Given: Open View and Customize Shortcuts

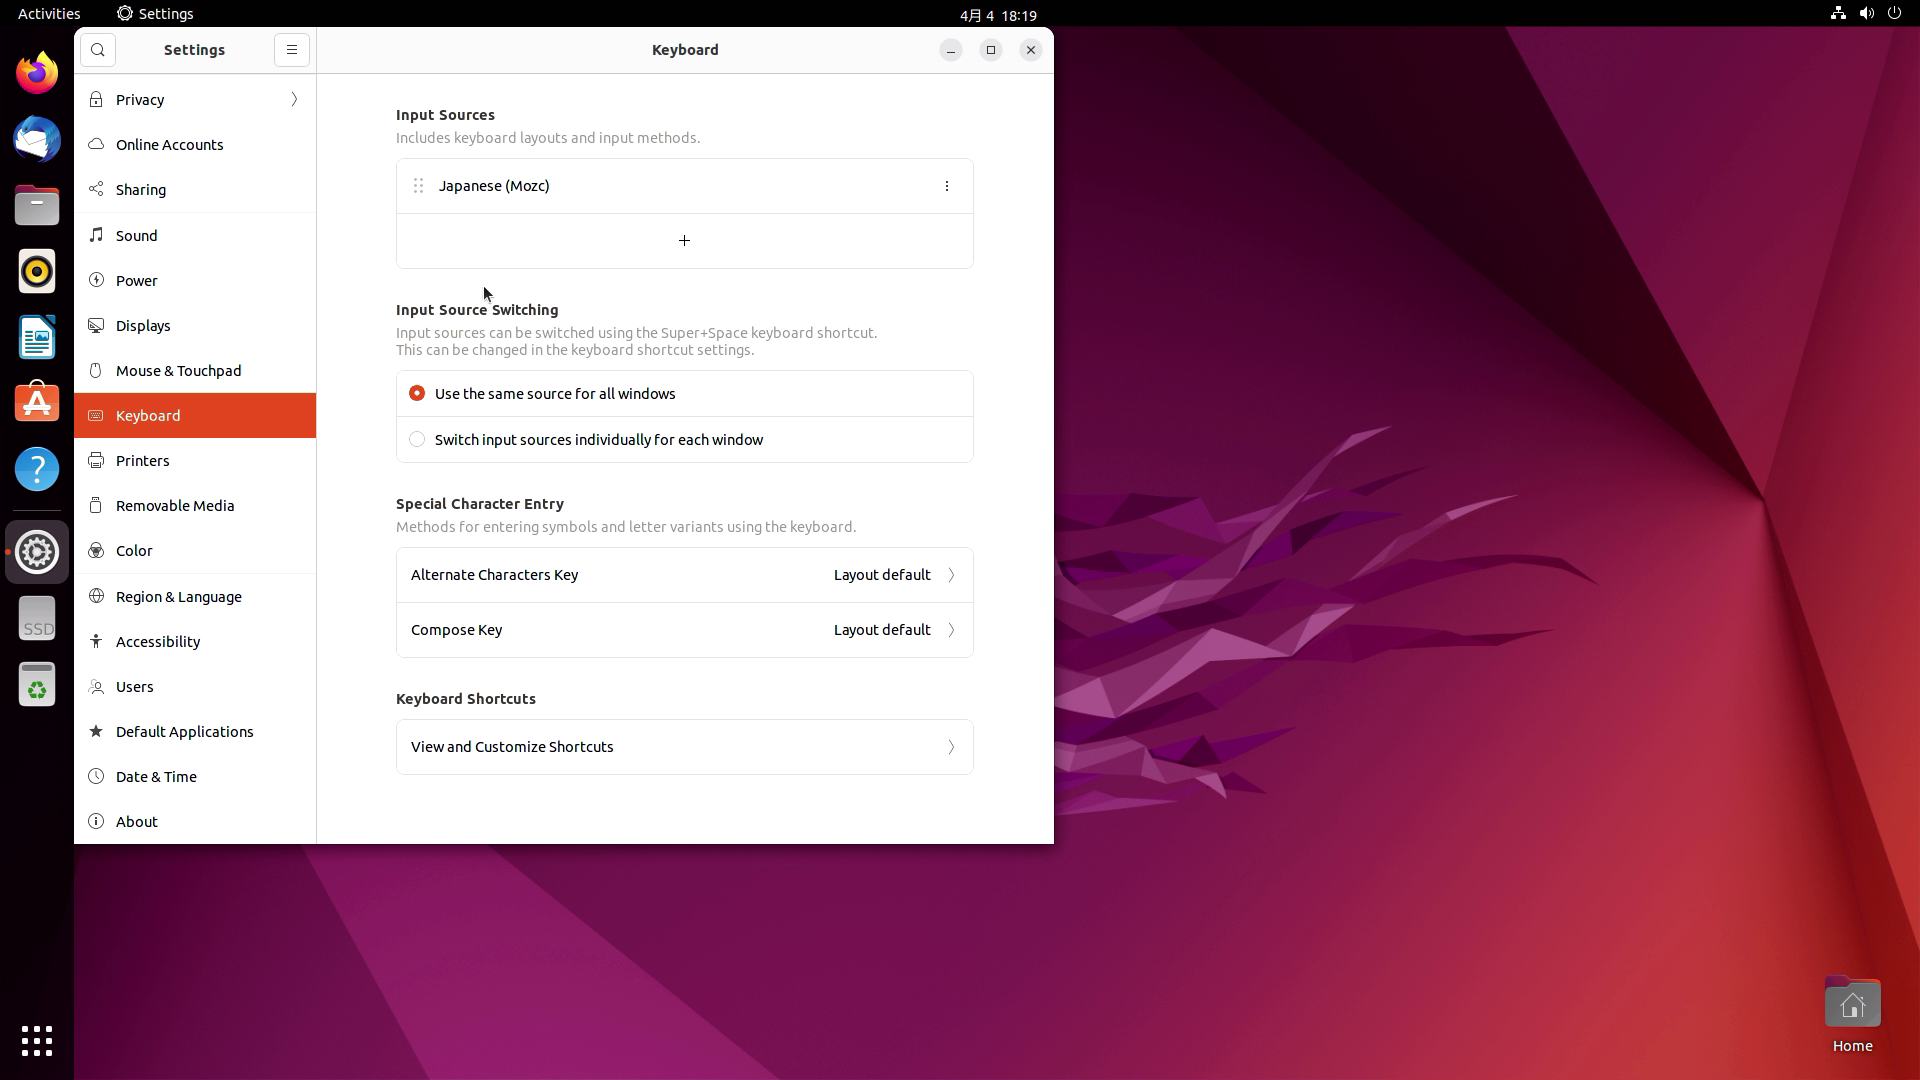Looking at the screenshot, I should tap(684, 747).
